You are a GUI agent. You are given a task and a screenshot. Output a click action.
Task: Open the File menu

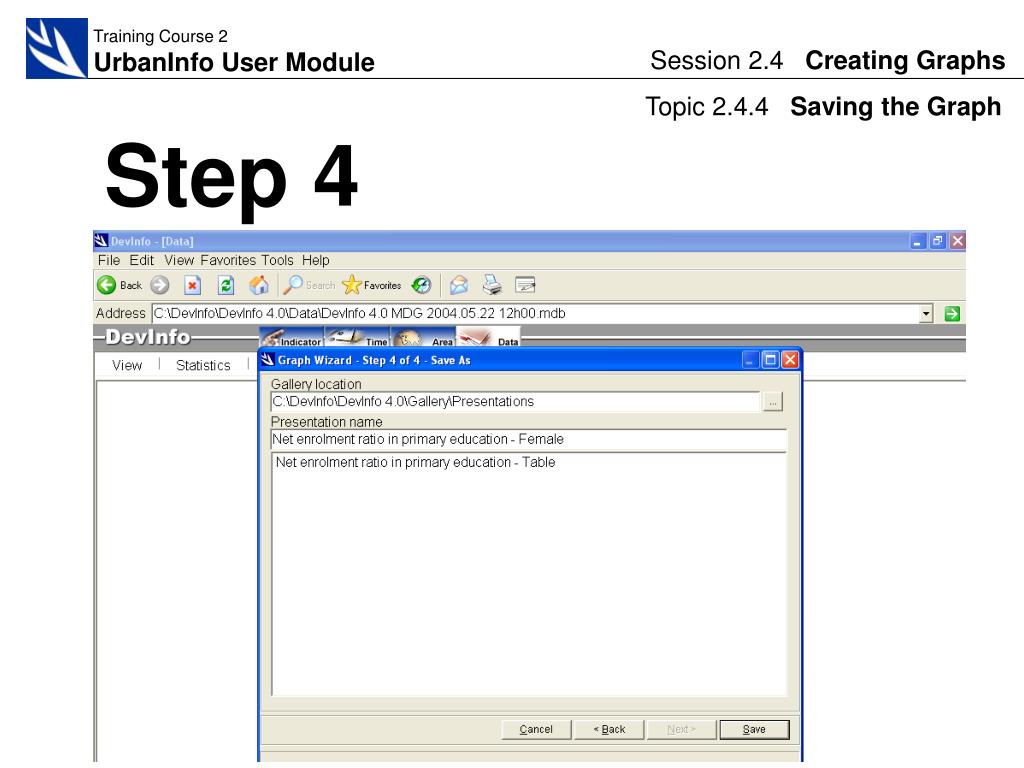109,260
